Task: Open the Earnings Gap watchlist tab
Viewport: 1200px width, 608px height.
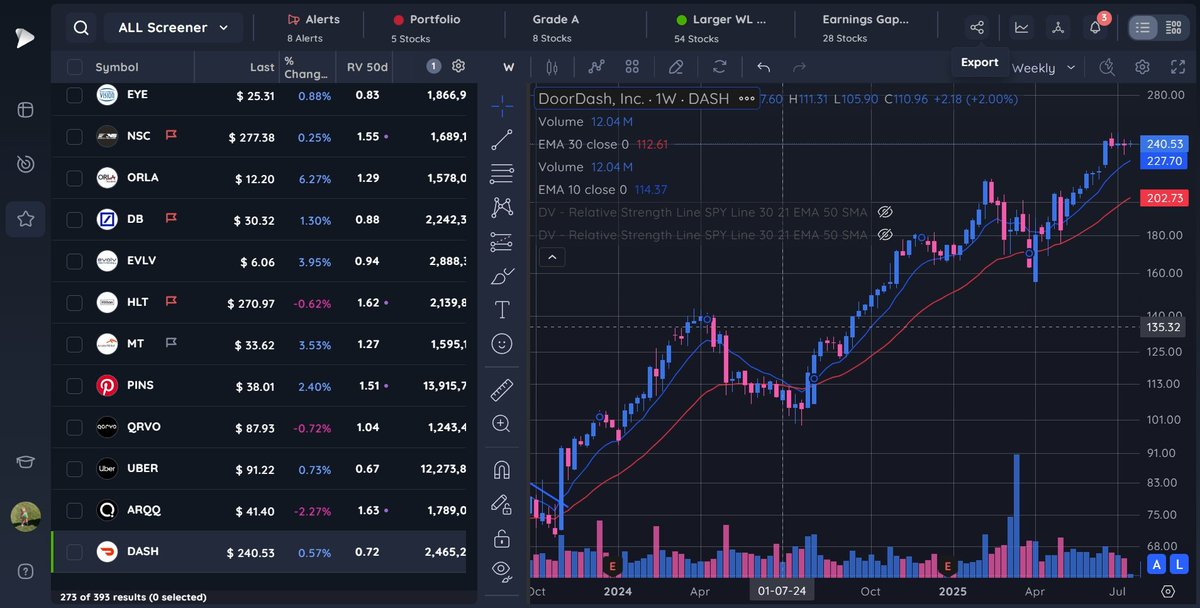Action: click(x=863, y=28)
